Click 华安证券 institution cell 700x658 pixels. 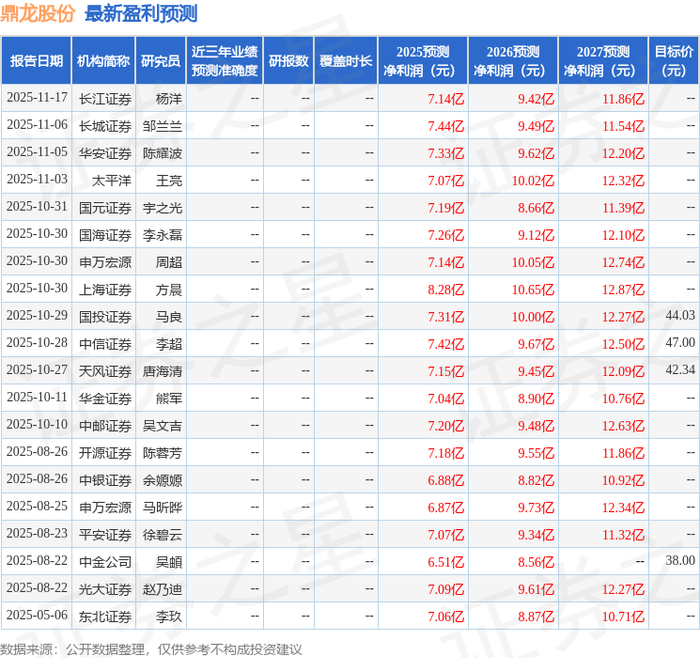click(105, 153)
